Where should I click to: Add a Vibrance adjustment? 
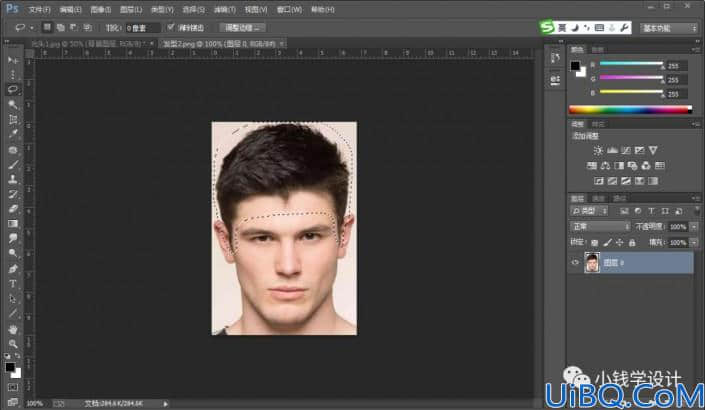653,150
